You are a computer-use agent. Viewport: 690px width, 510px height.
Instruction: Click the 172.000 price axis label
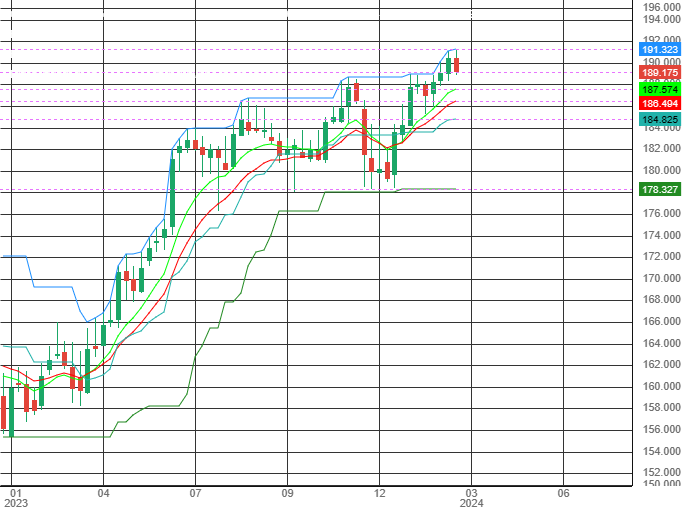[661, 257]
